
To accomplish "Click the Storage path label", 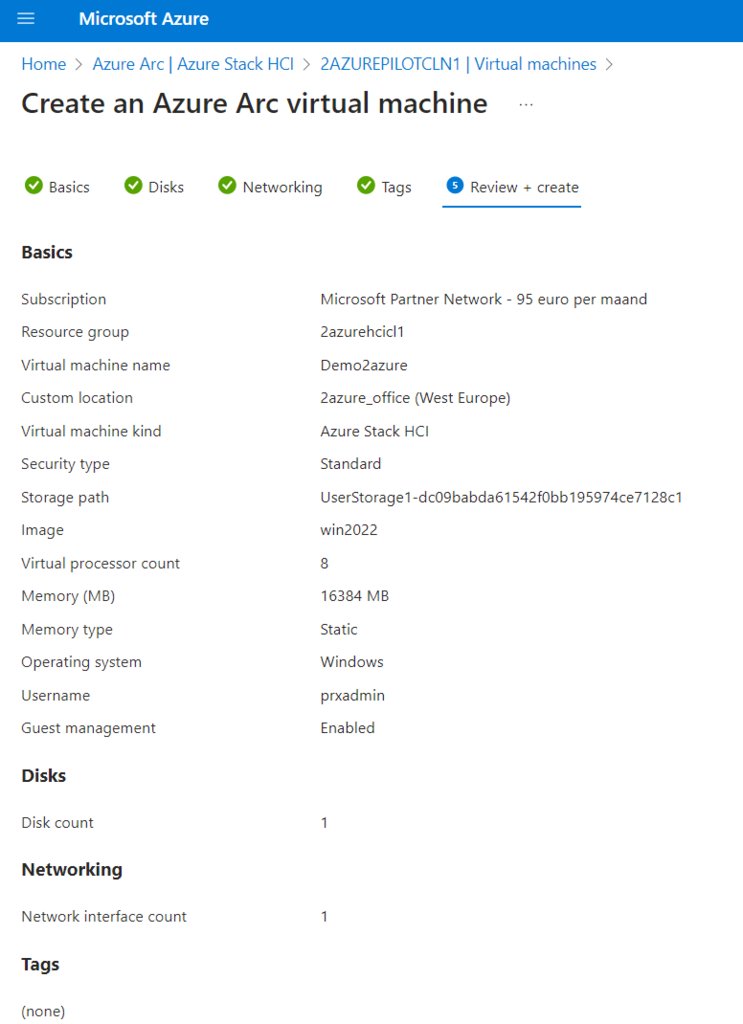I will coord(65,498).
